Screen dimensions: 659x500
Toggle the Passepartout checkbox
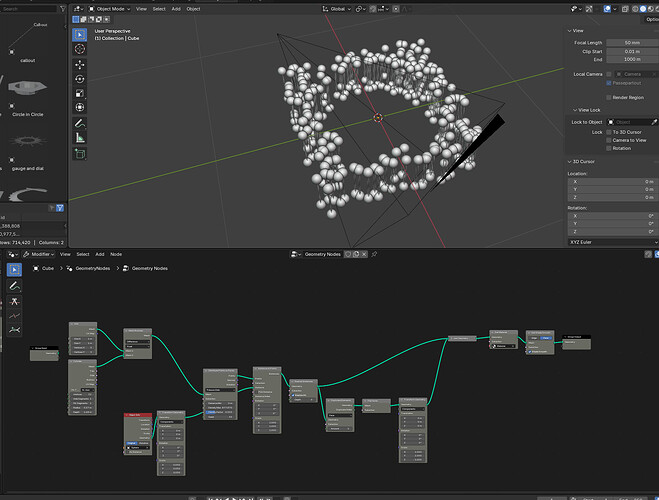click(x=609, y=83)
